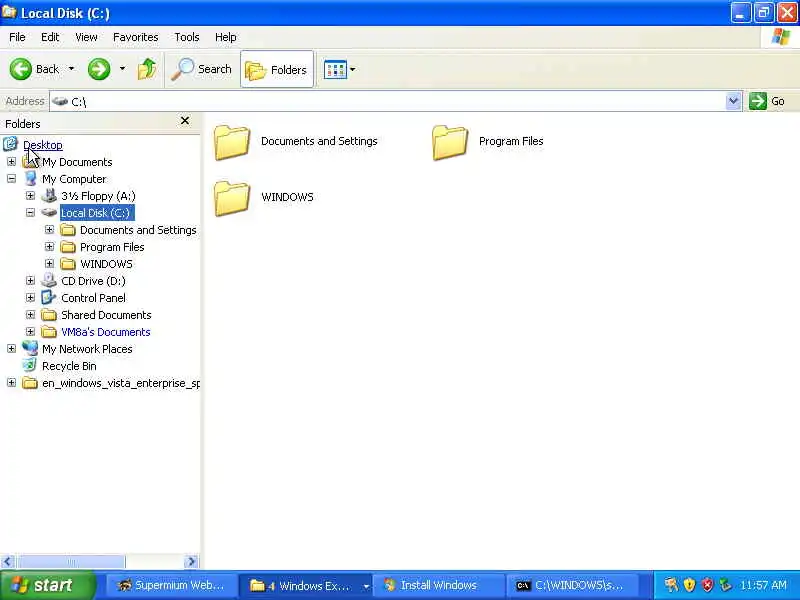
Task: Click the Program Files tree folder icon
Action: pos(68,247)
